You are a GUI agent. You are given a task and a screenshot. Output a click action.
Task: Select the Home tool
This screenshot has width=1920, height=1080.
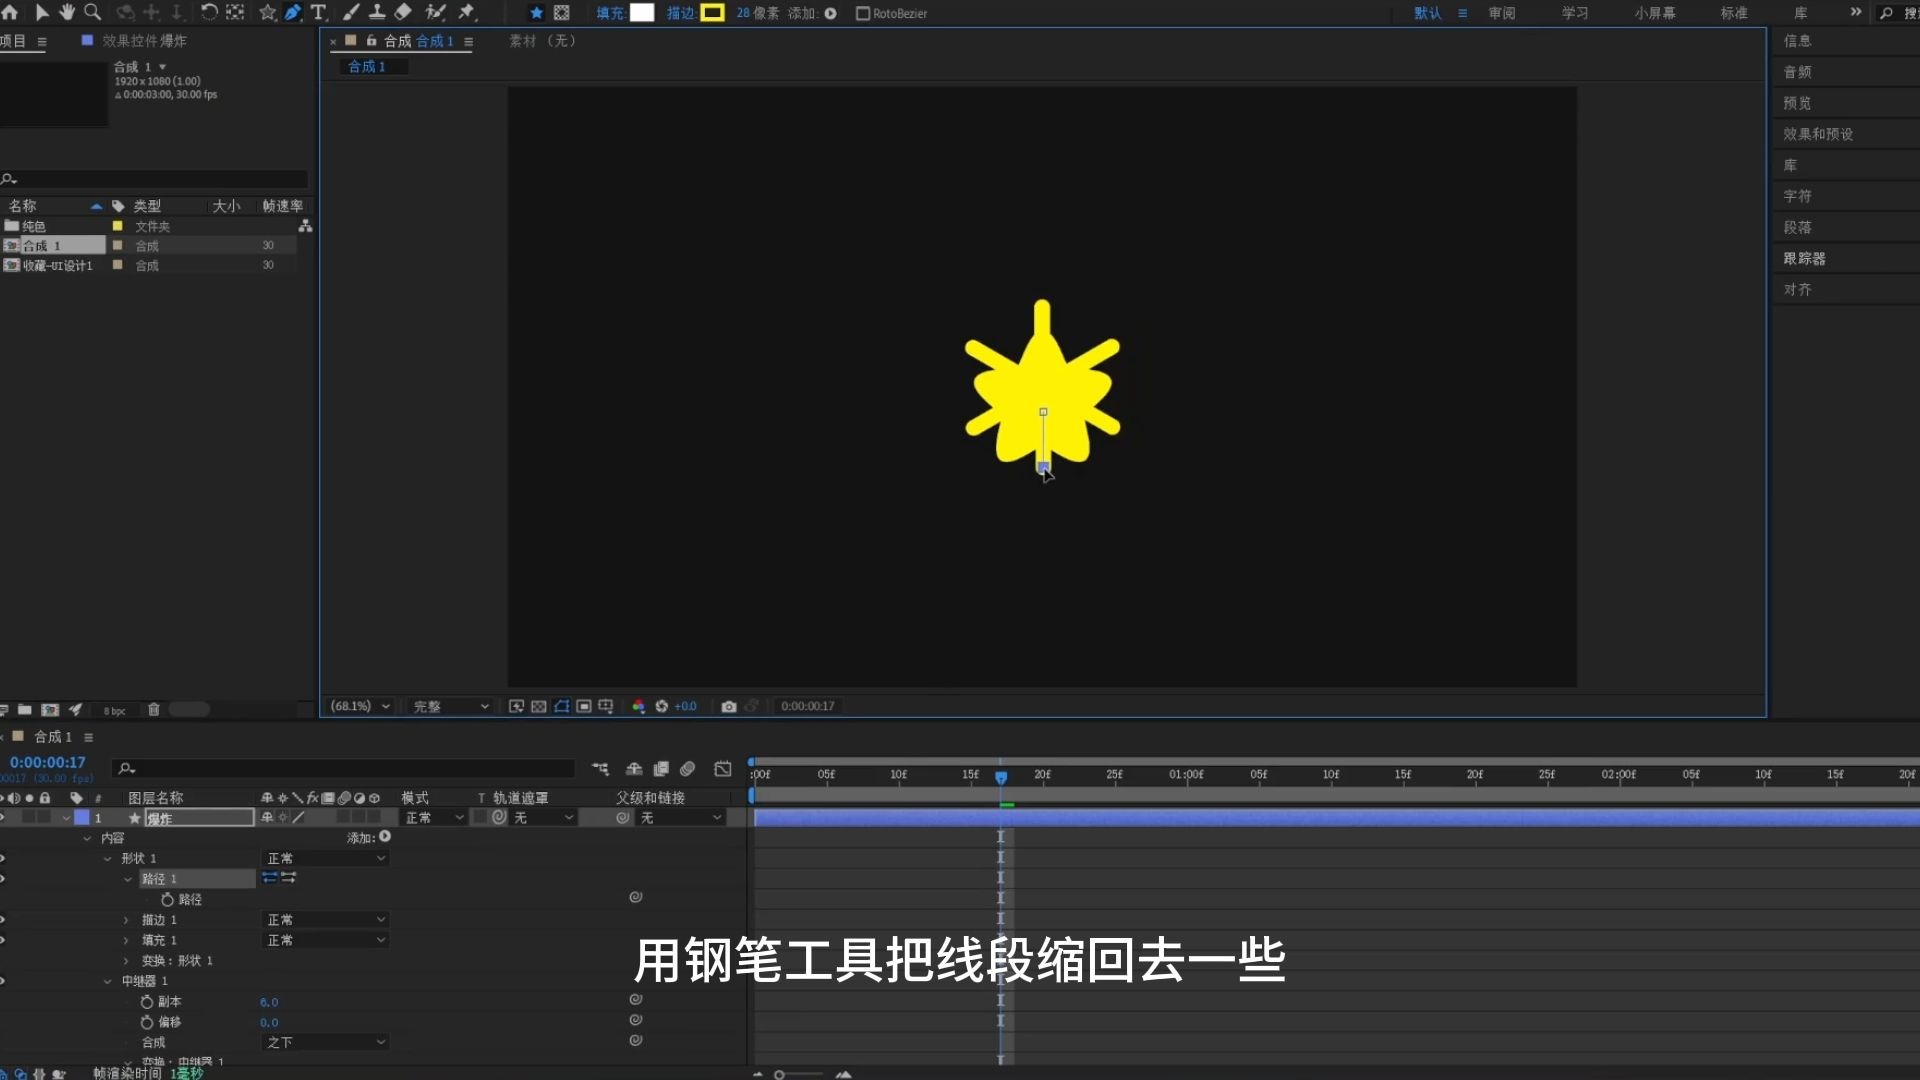[x=10, y=13]
